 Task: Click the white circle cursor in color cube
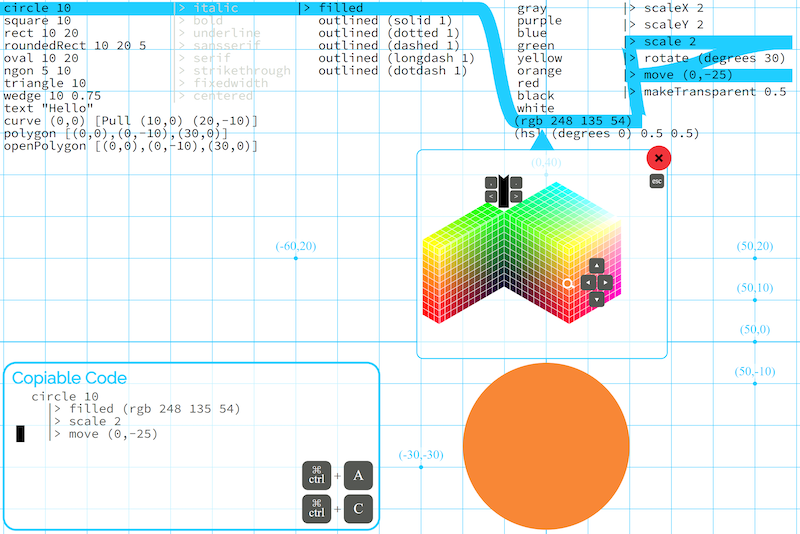coord(568,284)
